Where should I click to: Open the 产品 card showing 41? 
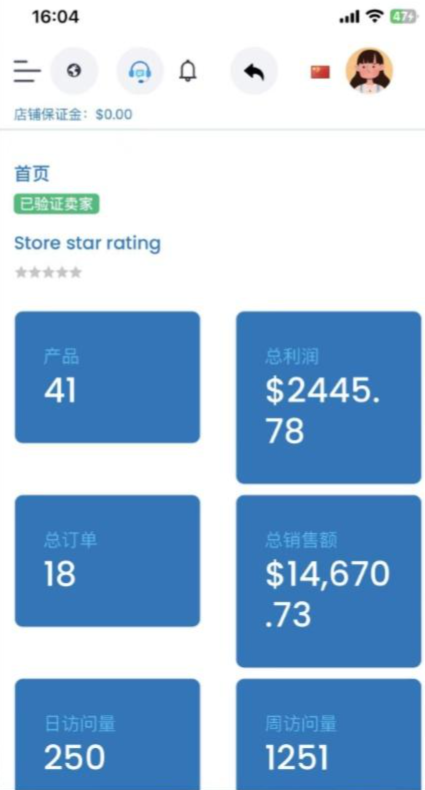107,377
